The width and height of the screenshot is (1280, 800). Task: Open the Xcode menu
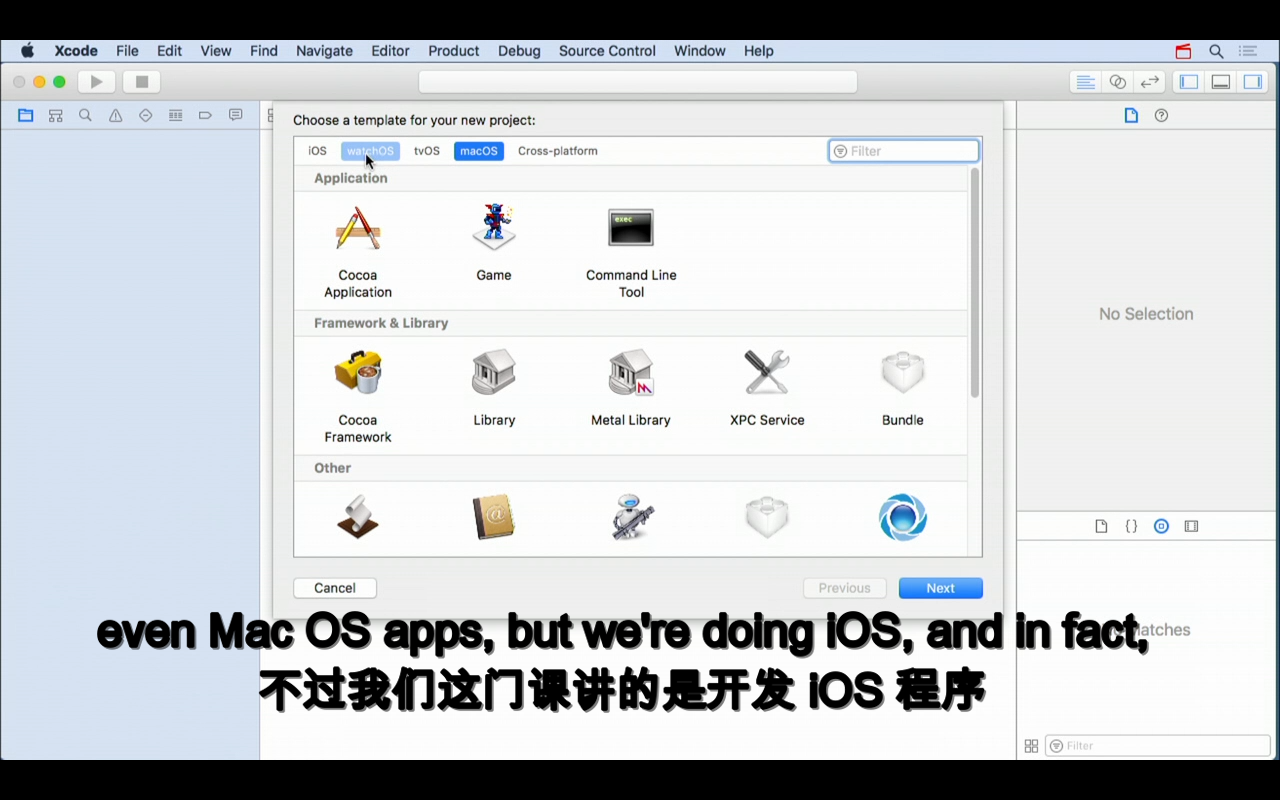coord(76,51)
